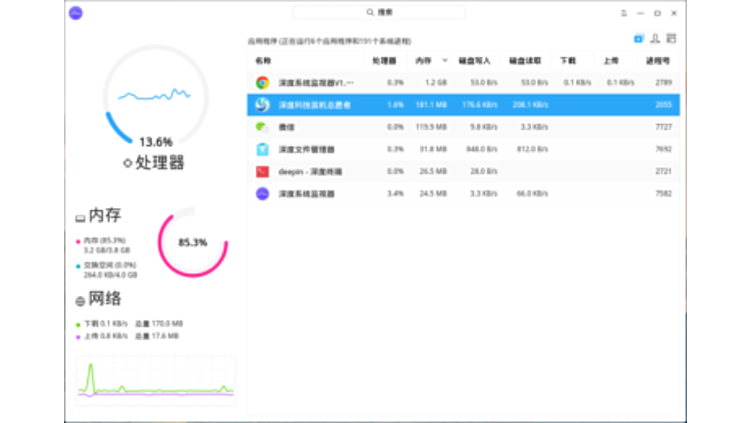752x423 pixels.
Task: Show application processes with the blue filter icon
Action: click(x=638, y=38)
